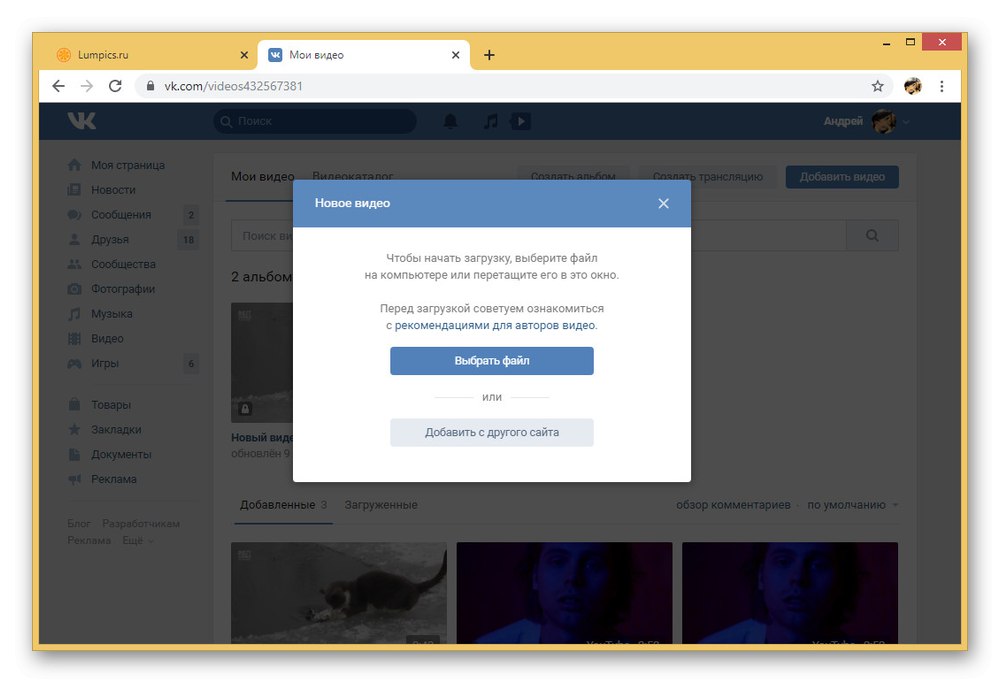
Task: Click the Документы file icon
Action: pyautogui.click(x=75, y=454)
